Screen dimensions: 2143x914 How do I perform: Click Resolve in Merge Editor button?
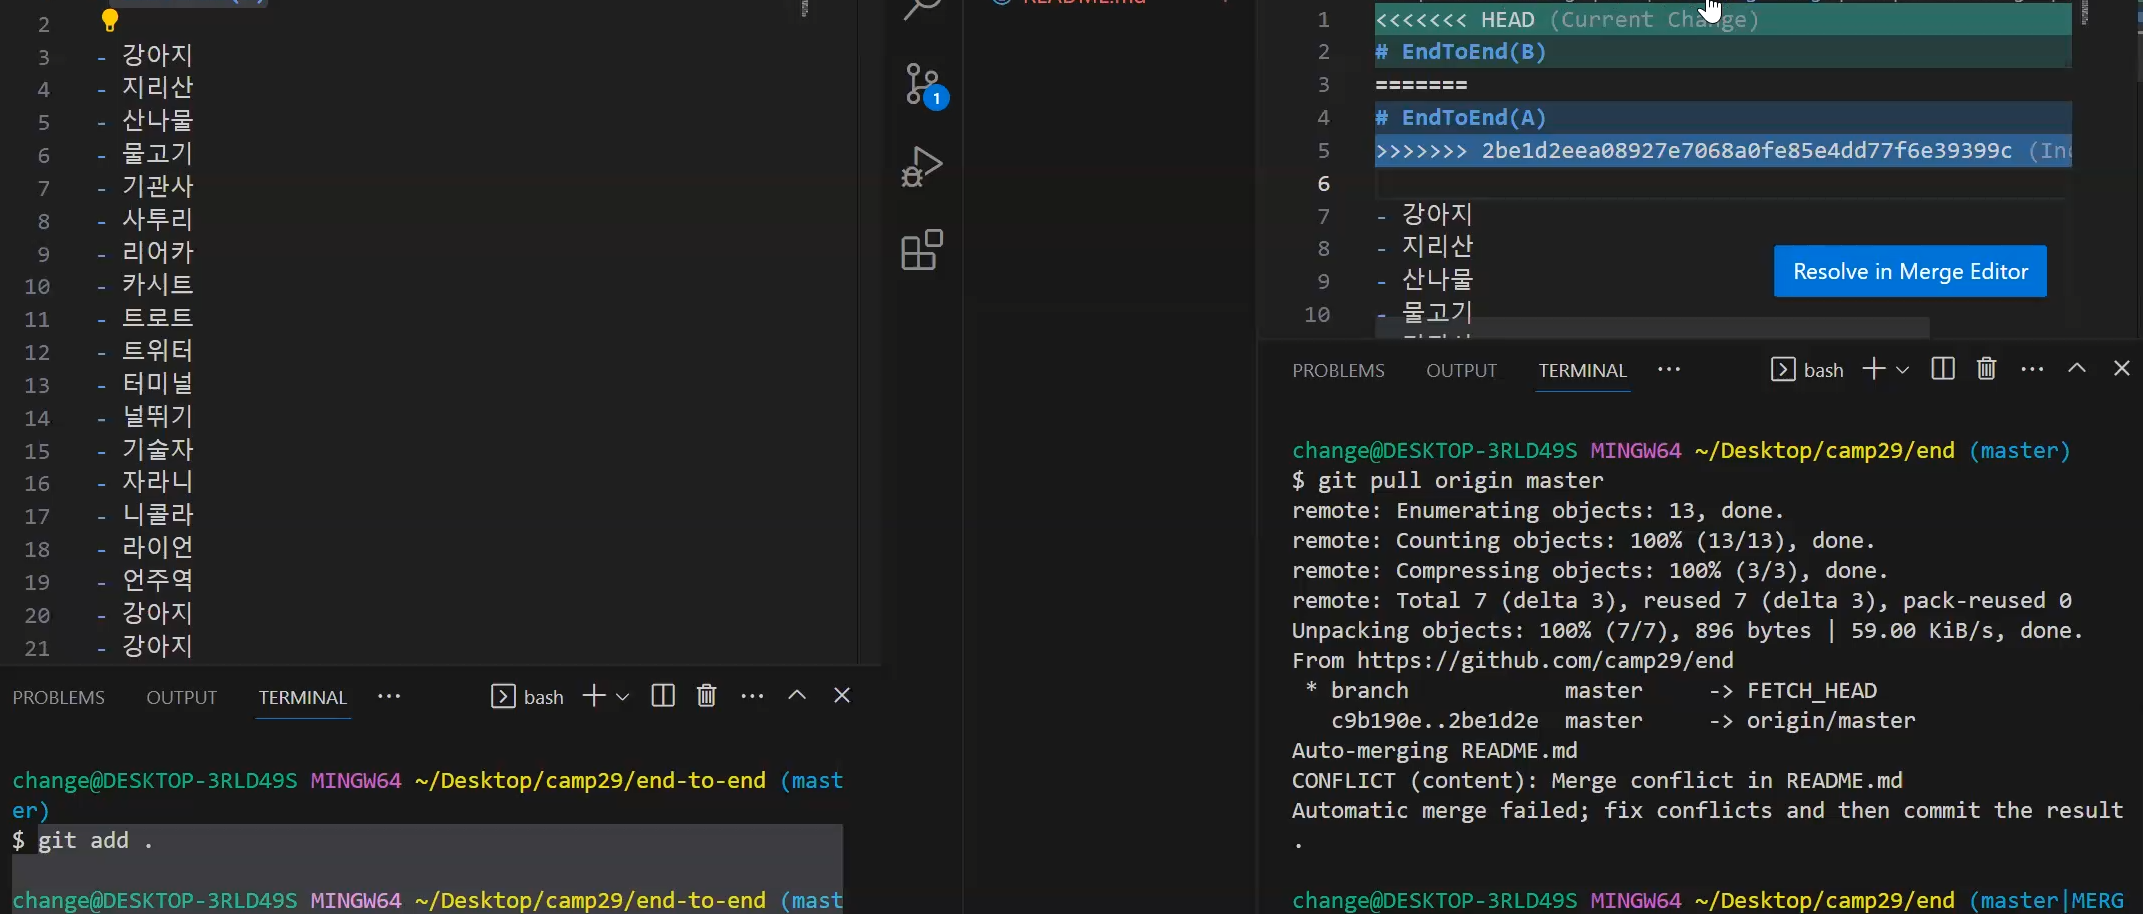click(x=1909, y=272)
